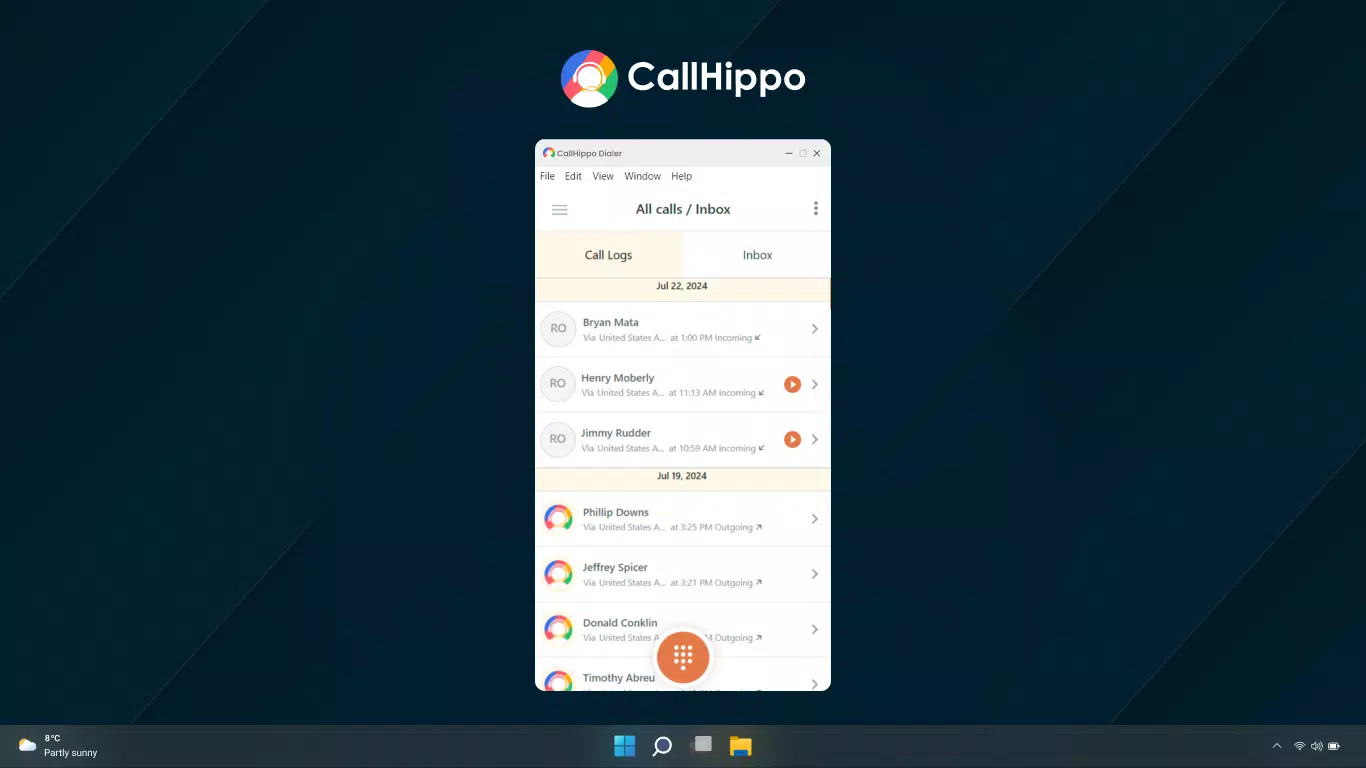1366x768 pixels.
Task: Open the Window menu
Action: point(642,176)
